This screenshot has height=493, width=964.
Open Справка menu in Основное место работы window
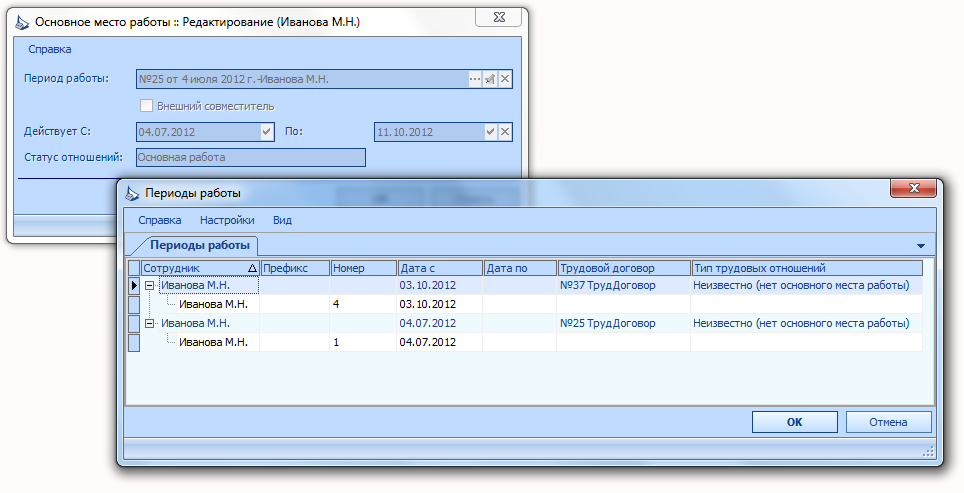click(50, 49)
